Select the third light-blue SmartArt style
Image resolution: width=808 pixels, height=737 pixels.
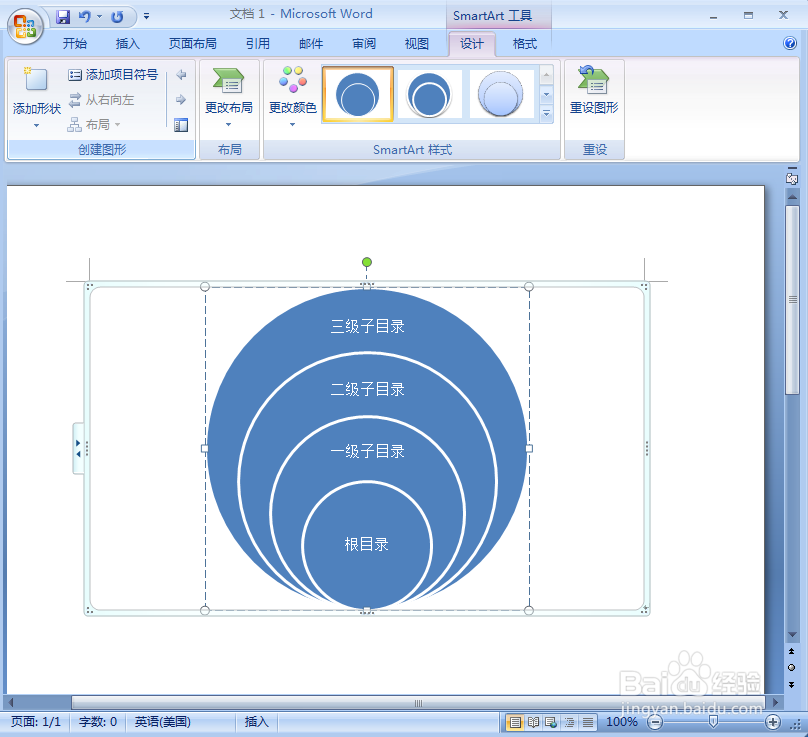[500, 94]
